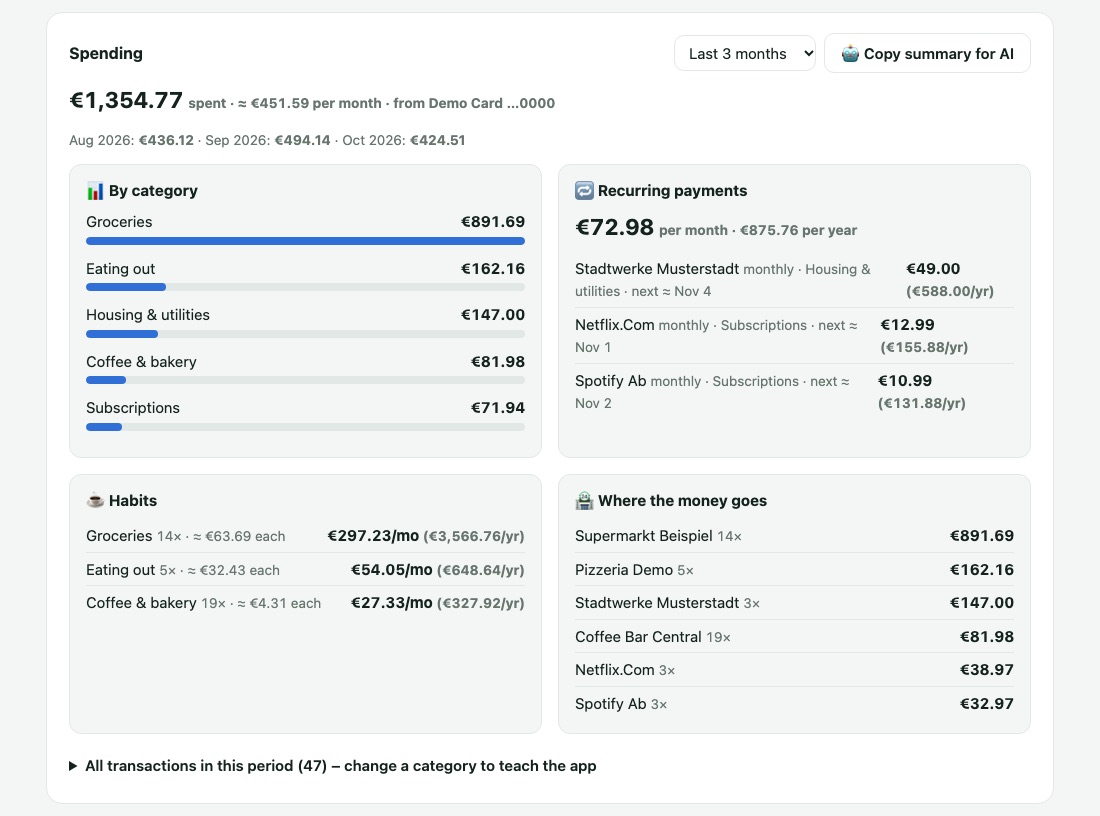Click the Housing & utilities progress bar

[x=305, y=334]
